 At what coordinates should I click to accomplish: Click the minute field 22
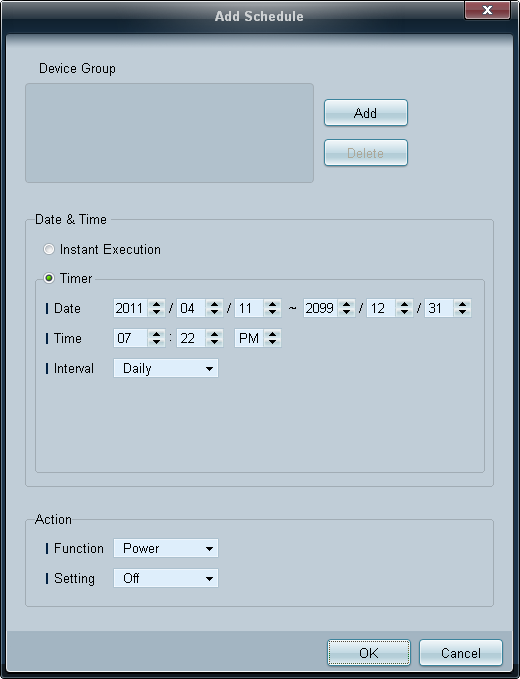tap(191, 338)
